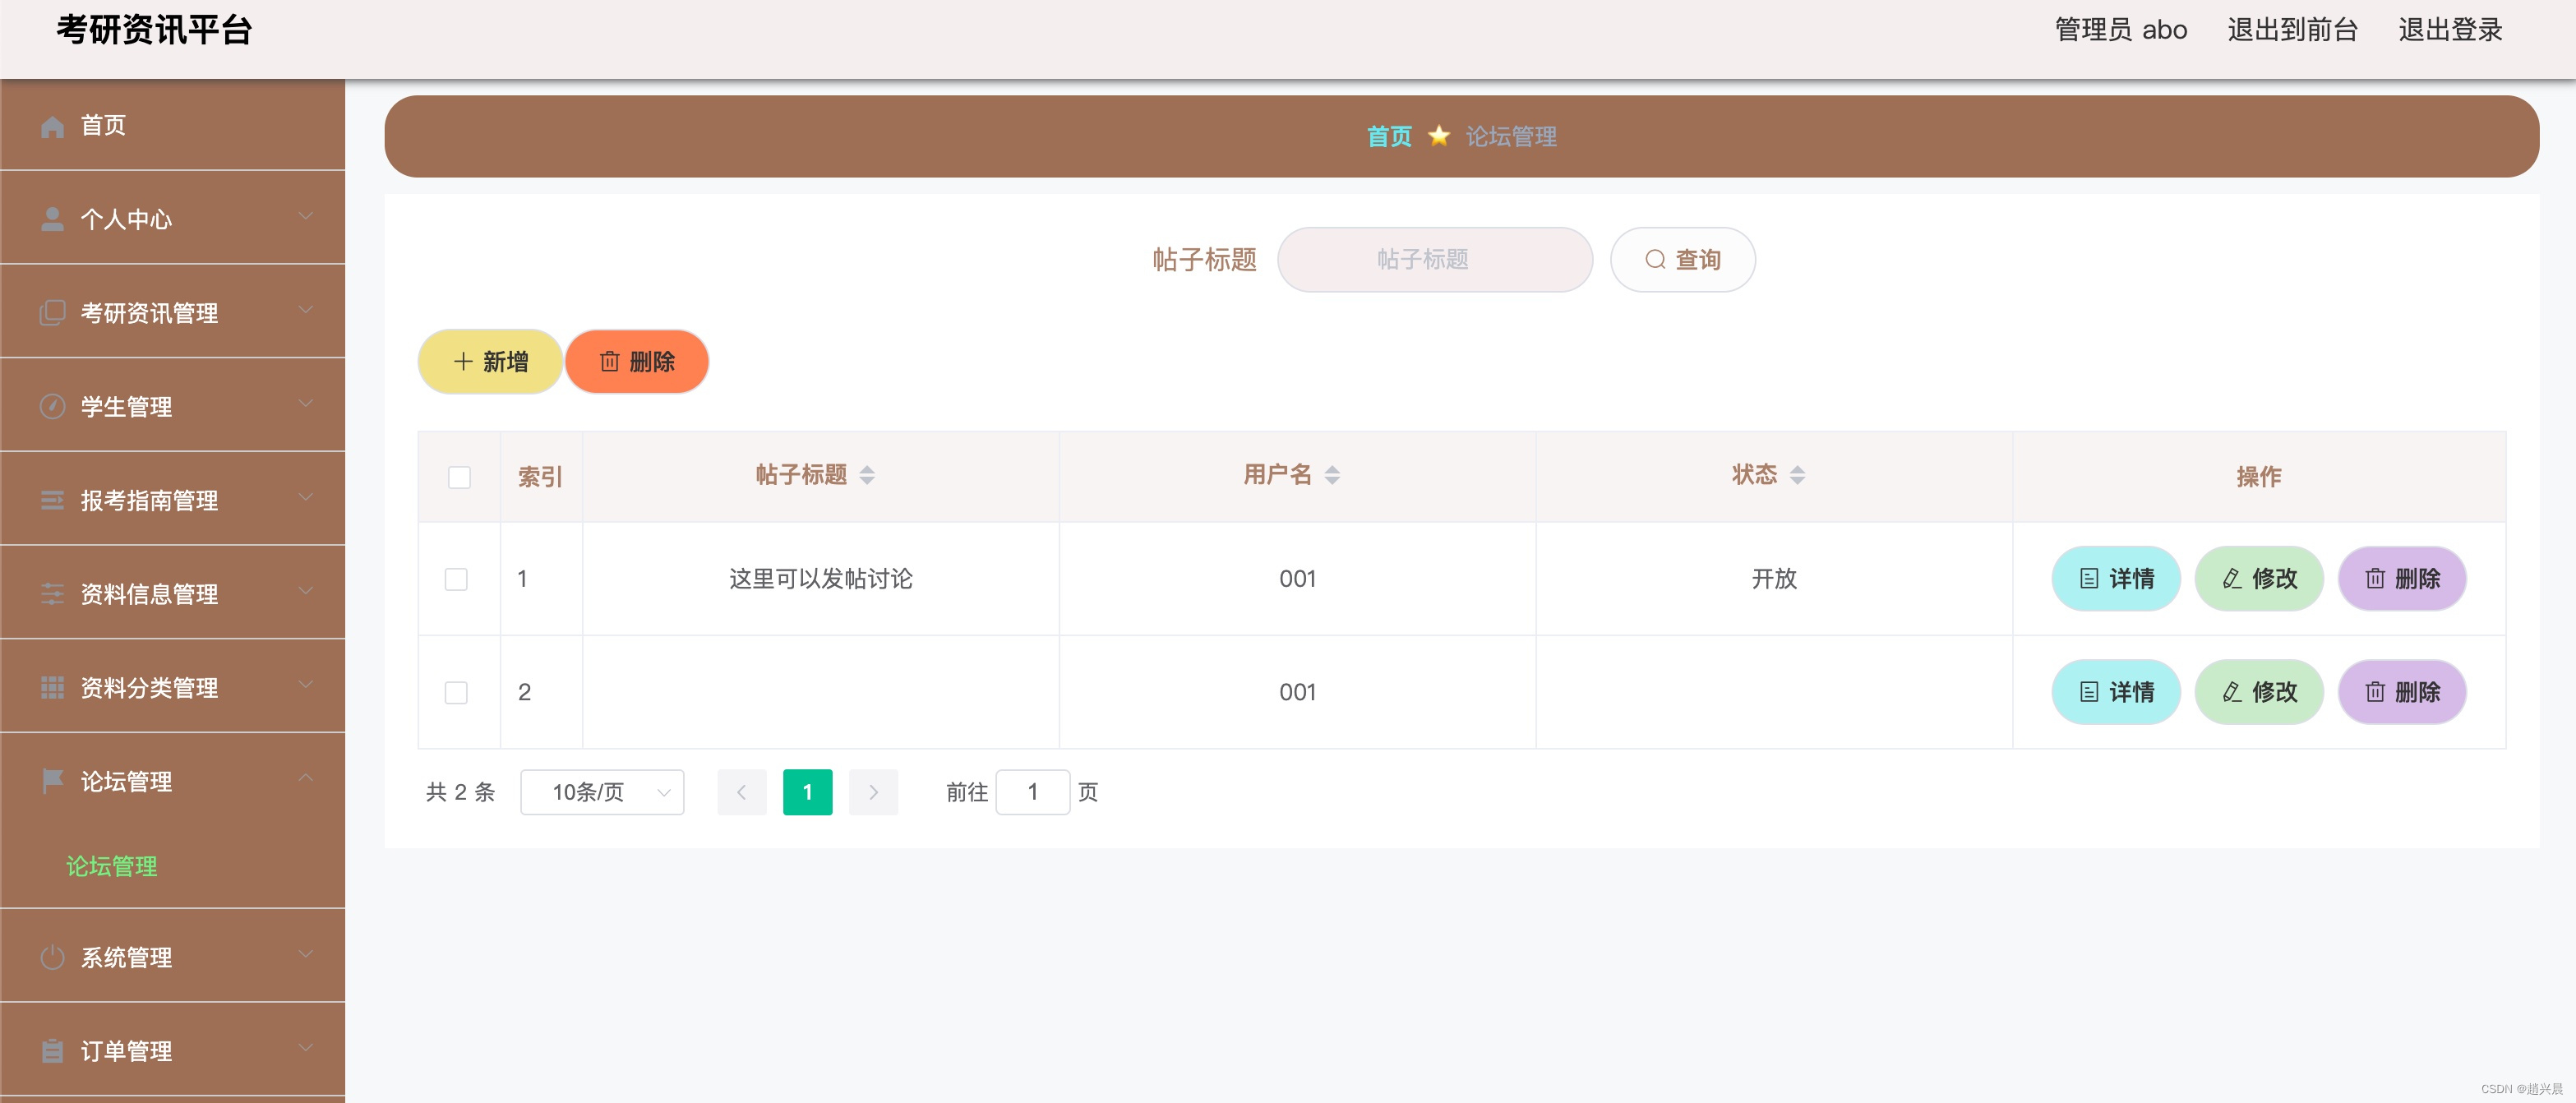
Task: Open 资料信息管理 sidebar menu
Action: pos(172,594)
